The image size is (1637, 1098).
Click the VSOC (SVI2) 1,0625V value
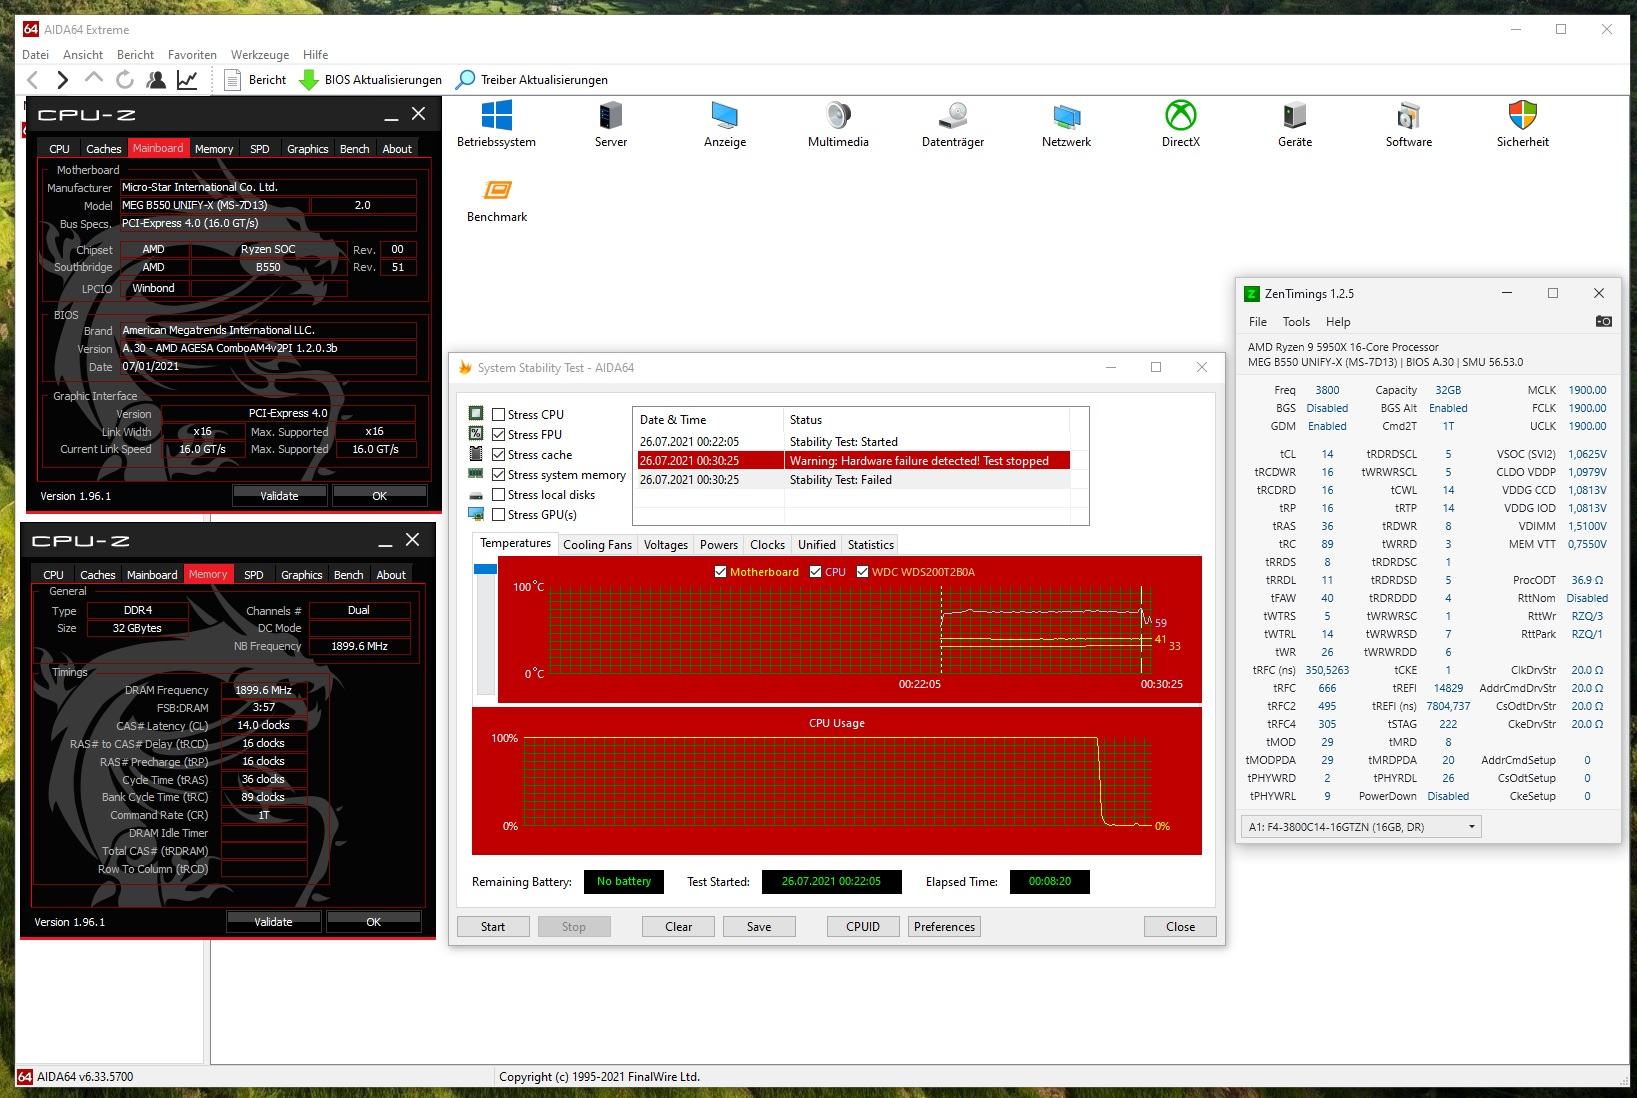pyautogui.click(x=1587, y=454)
